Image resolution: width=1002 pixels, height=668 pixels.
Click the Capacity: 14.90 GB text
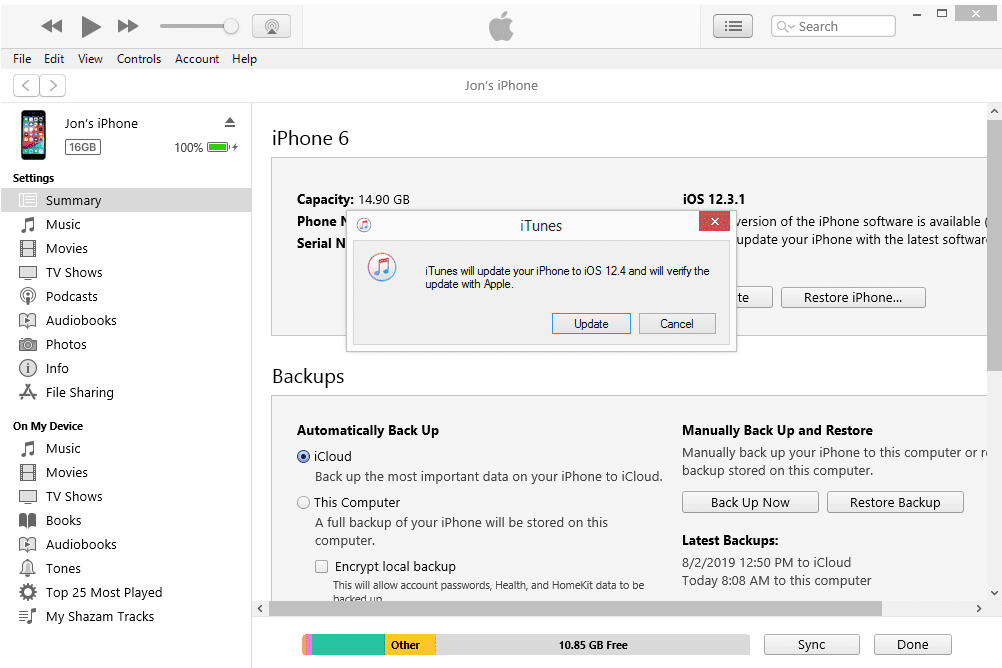[353, 199]
